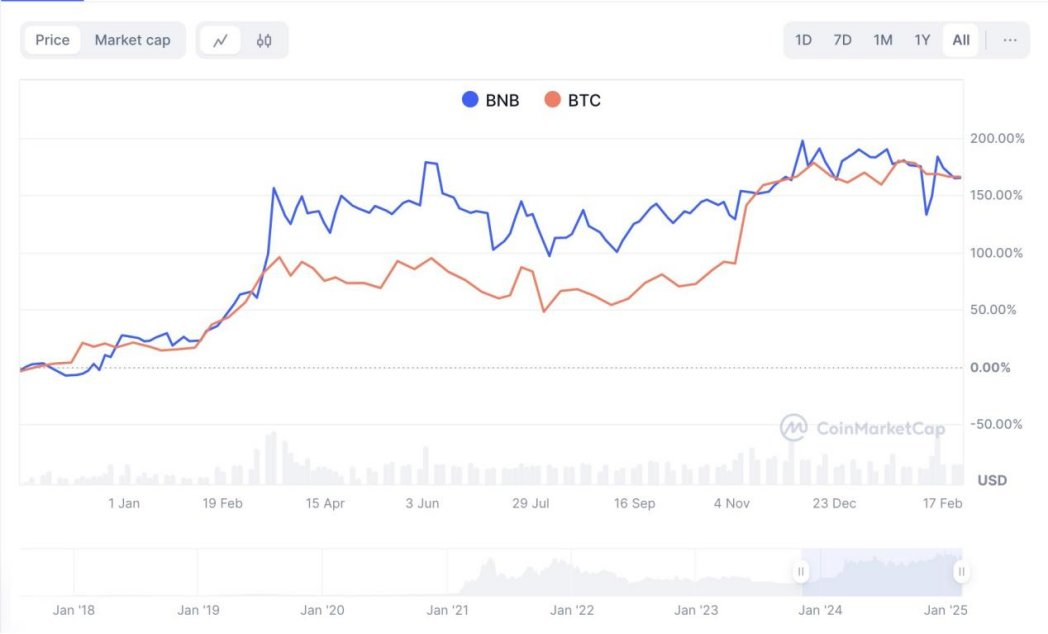Click the left range slider handle
Screen dimensions: 1048x634
[800, 572]
